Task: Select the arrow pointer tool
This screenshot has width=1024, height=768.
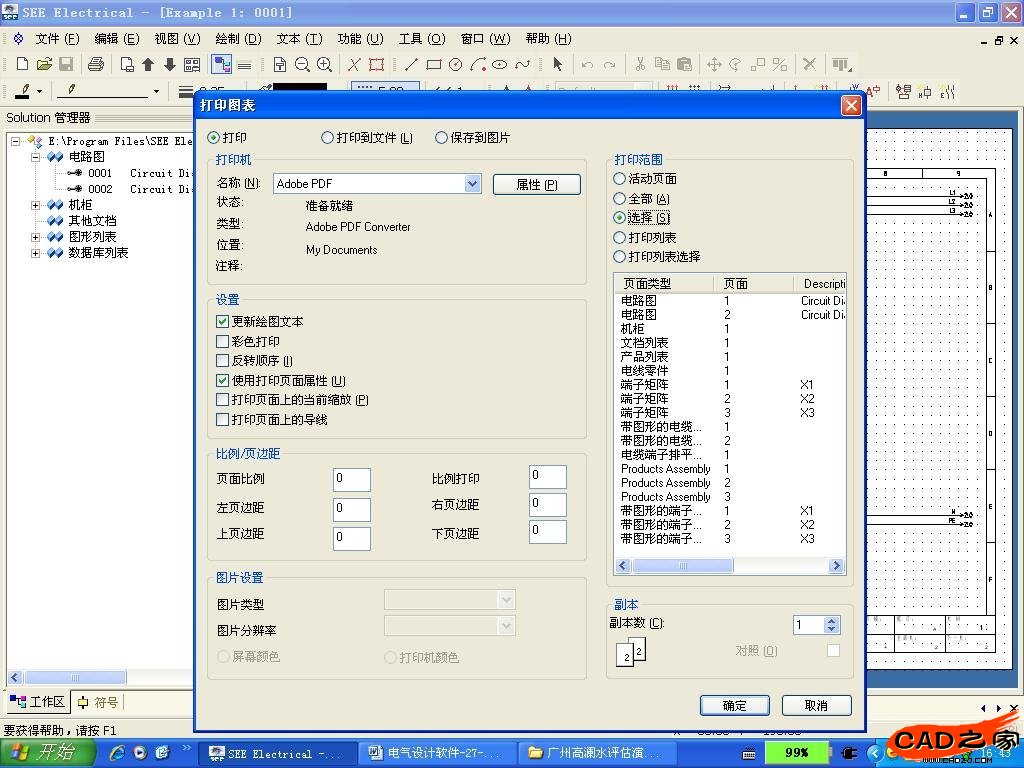Action: tap(557, 64)
